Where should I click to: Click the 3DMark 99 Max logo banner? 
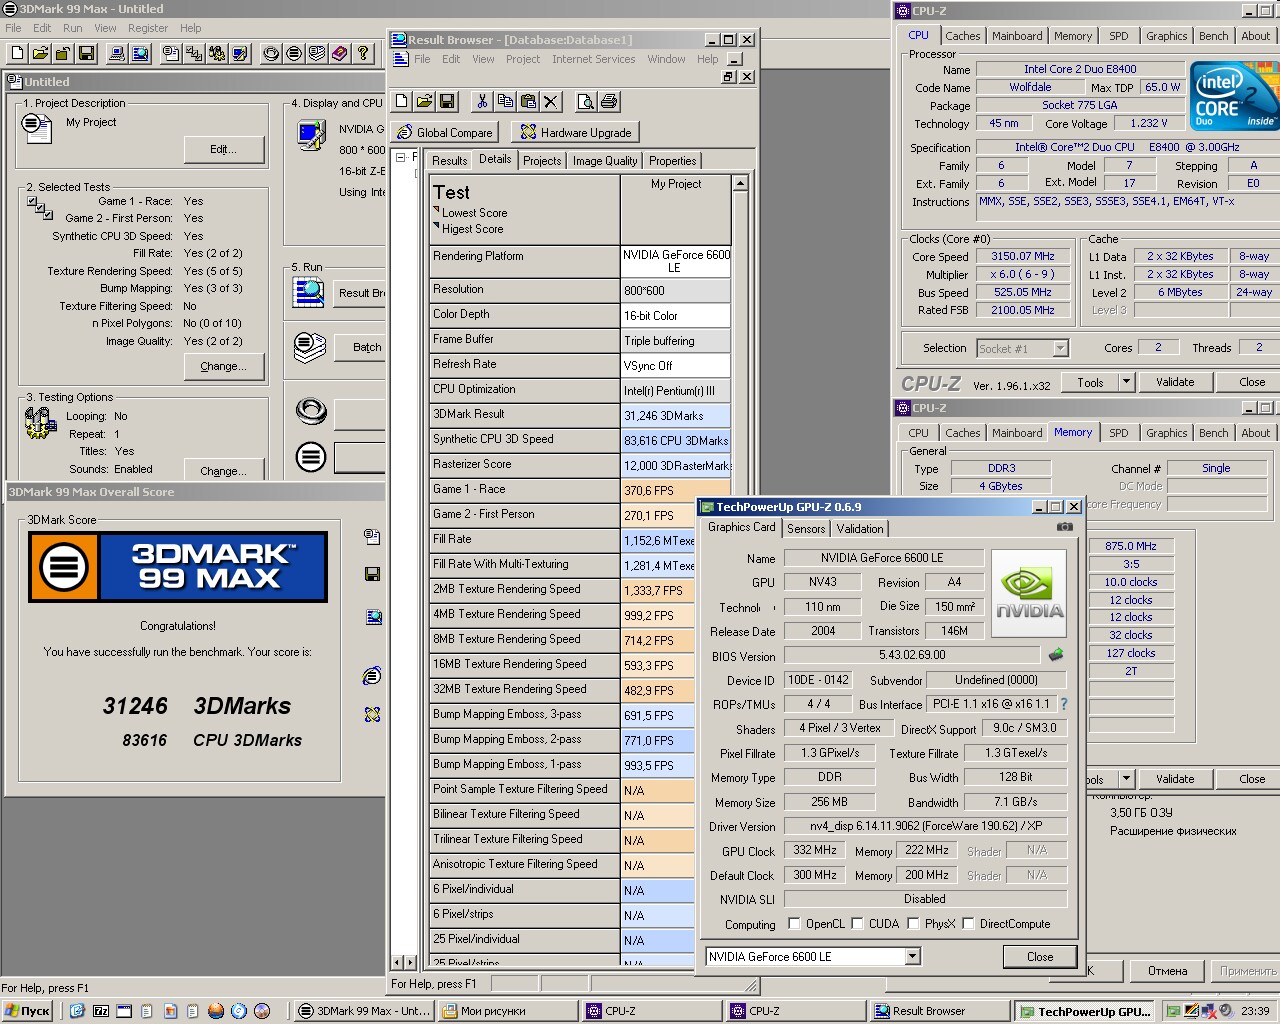(x=178, y=567)
